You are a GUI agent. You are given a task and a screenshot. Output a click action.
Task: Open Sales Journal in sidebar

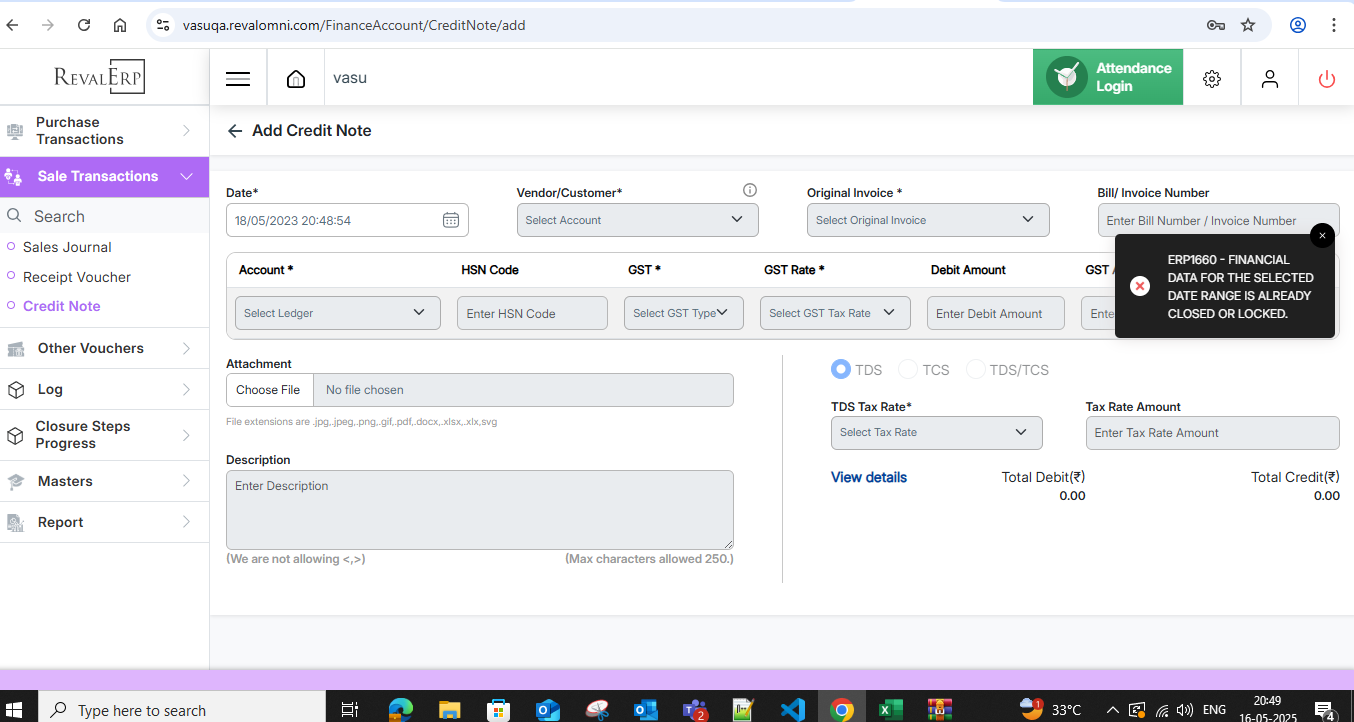tap(67, 247)
